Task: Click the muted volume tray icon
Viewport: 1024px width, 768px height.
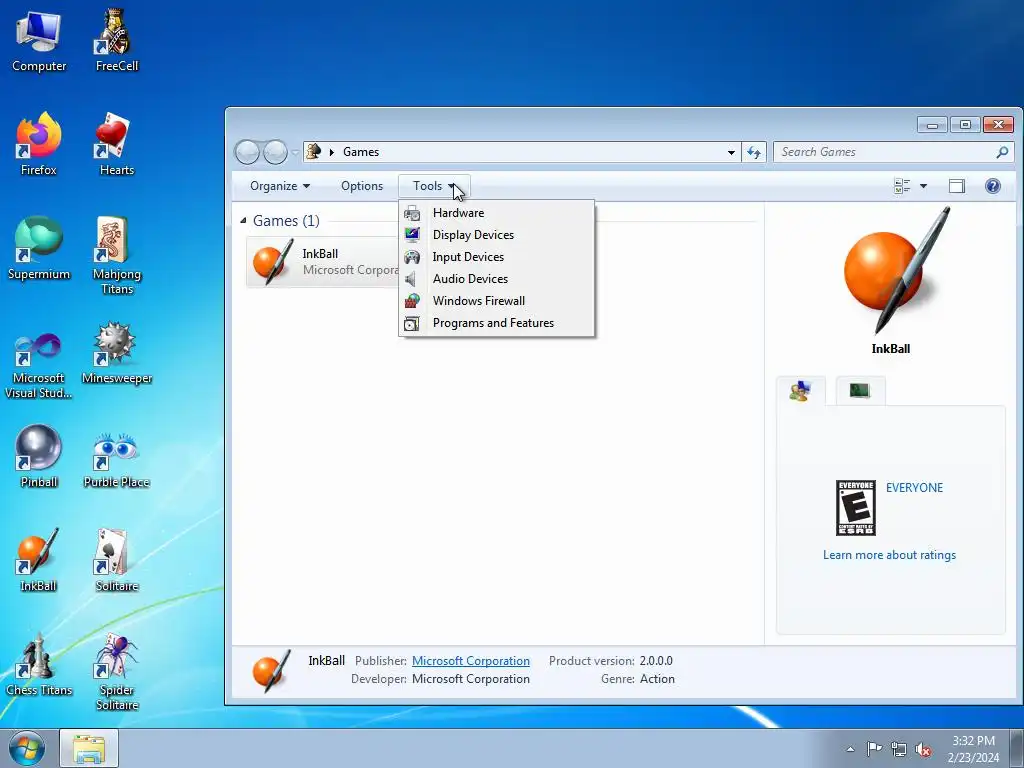Action: (x=923, y=749)
